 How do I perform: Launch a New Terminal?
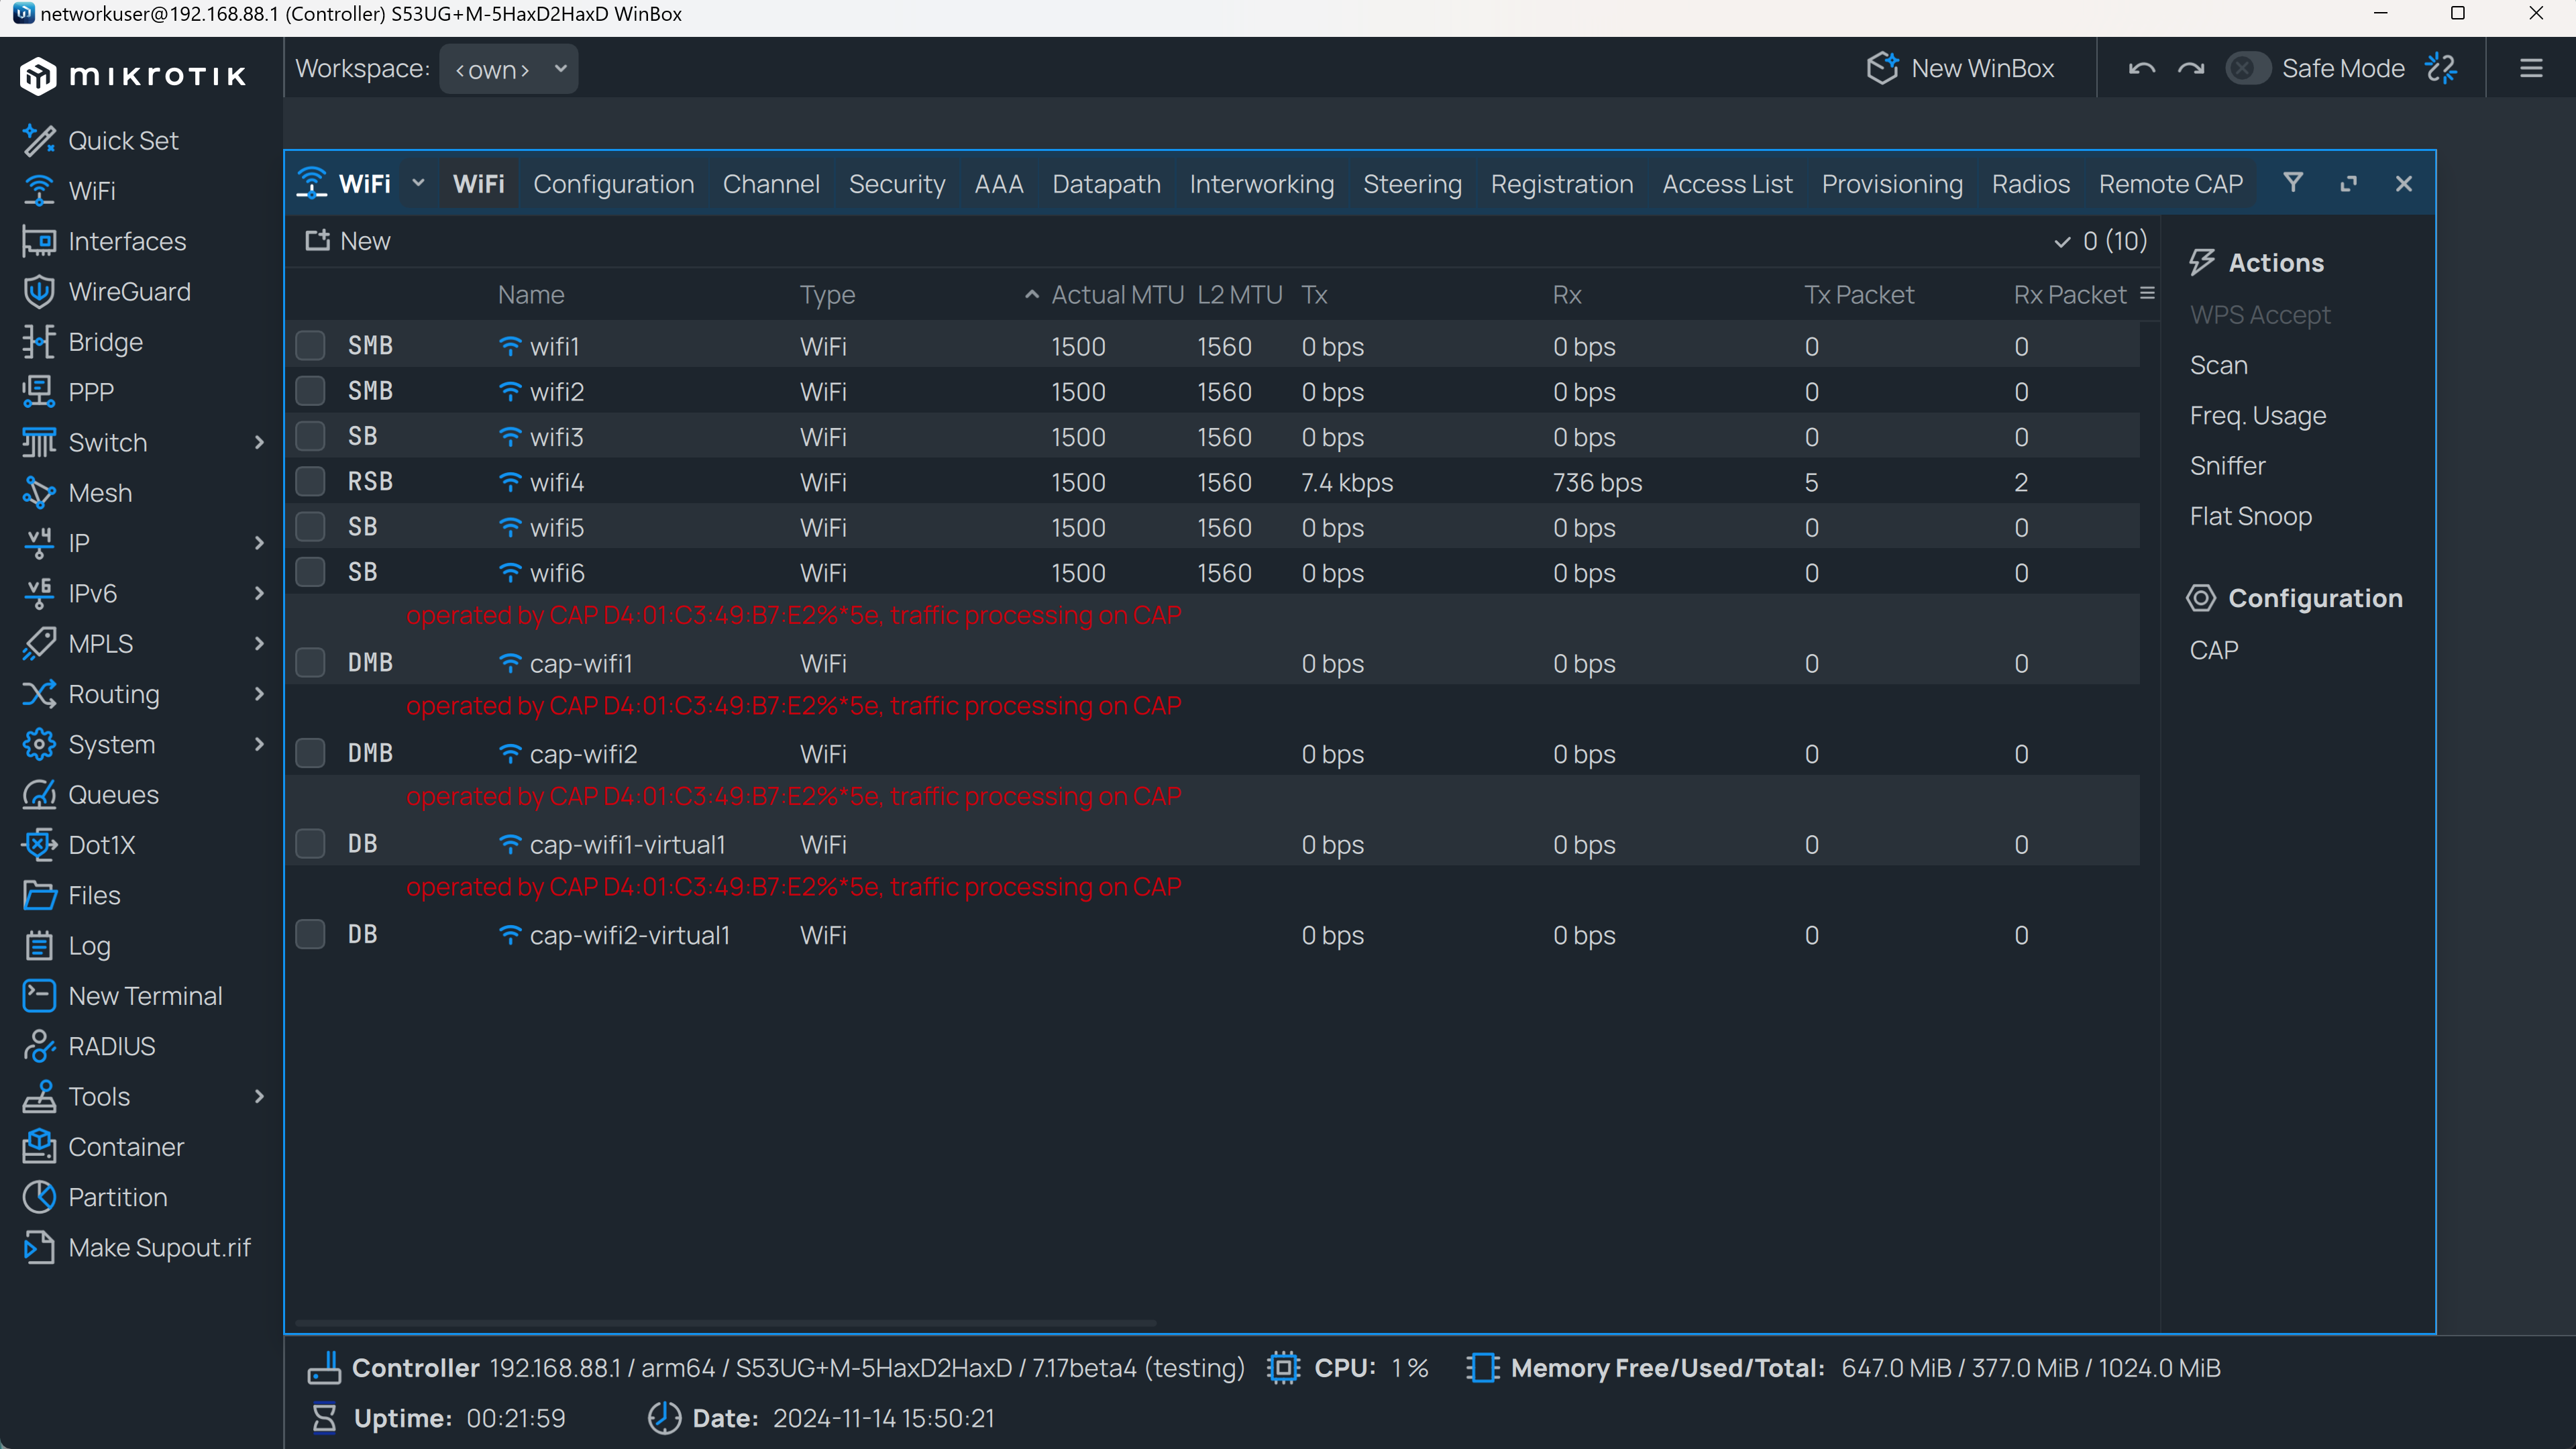[145, 995]
